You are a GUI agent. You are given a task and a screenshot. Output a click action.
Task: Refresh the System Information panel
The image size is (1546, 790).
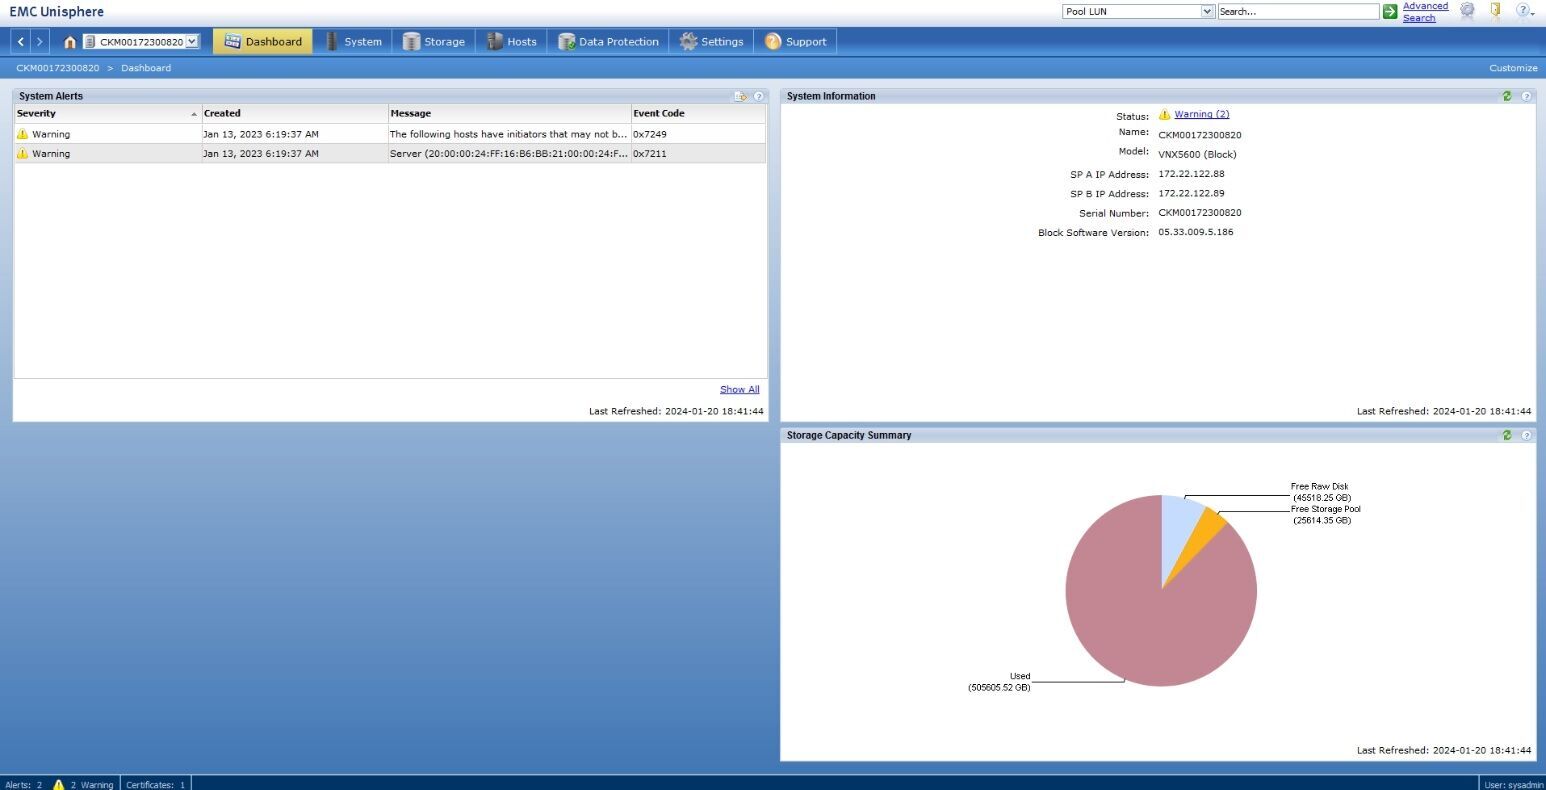pyautogui.click(x=1507, y=96)
